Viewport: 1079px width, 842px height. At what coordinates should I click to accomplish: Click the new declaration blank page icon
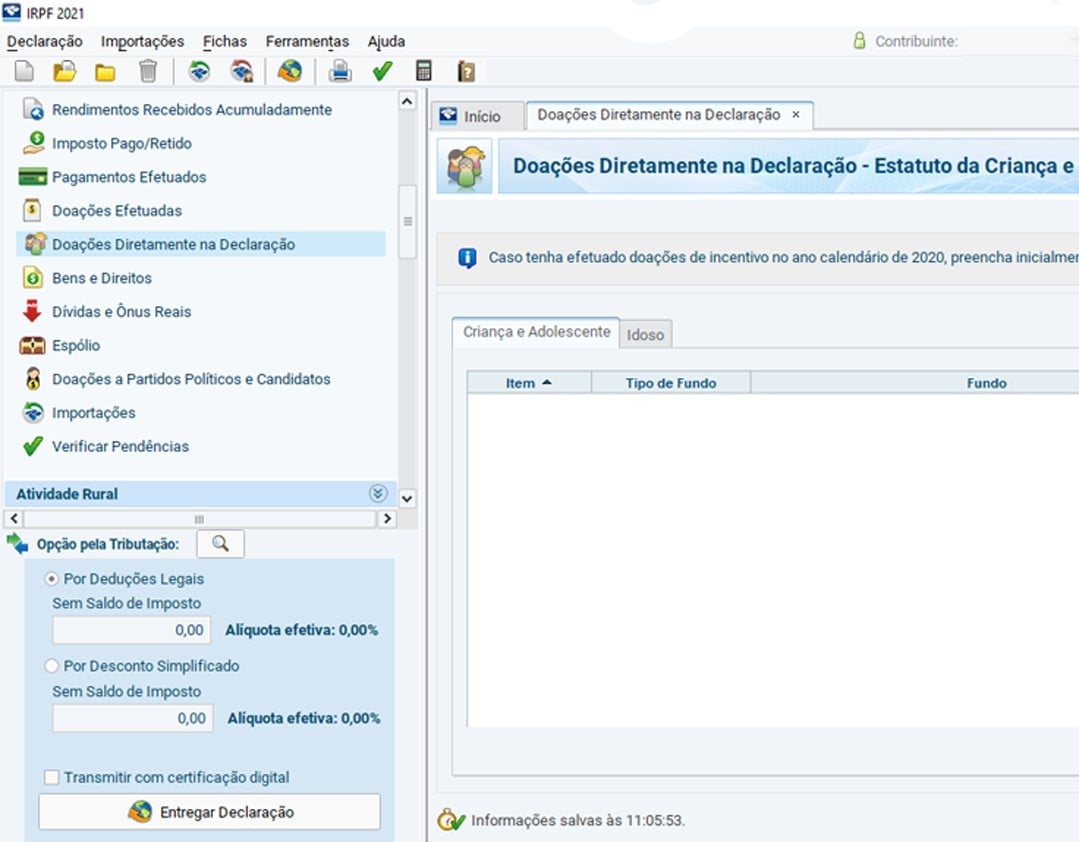(x=23, y=71)
